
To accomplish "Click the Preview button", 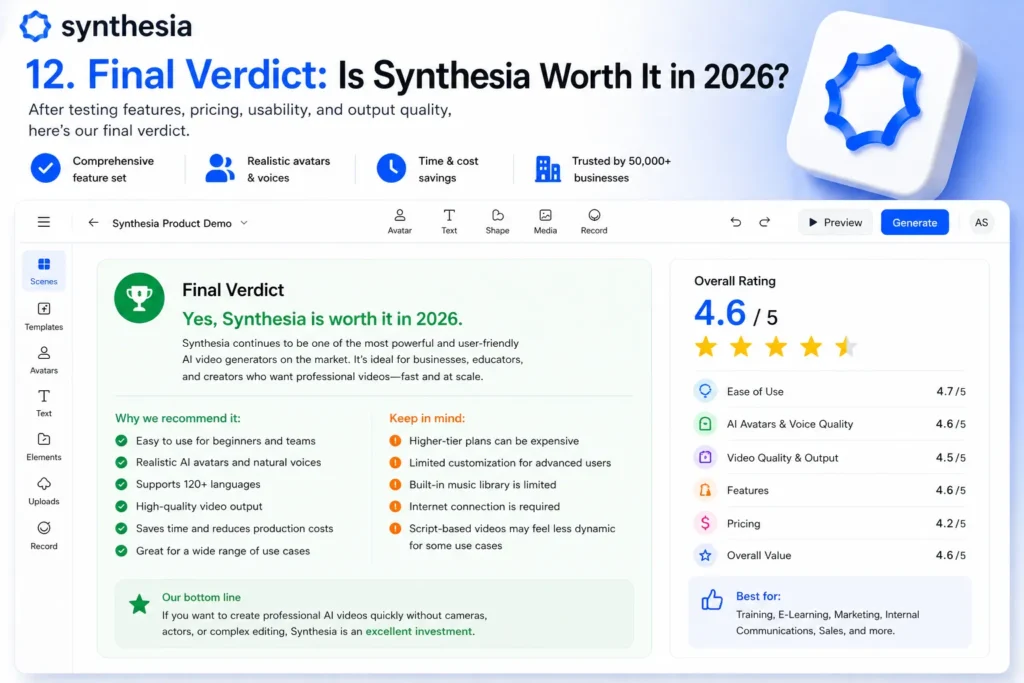I will pos(835,223).
